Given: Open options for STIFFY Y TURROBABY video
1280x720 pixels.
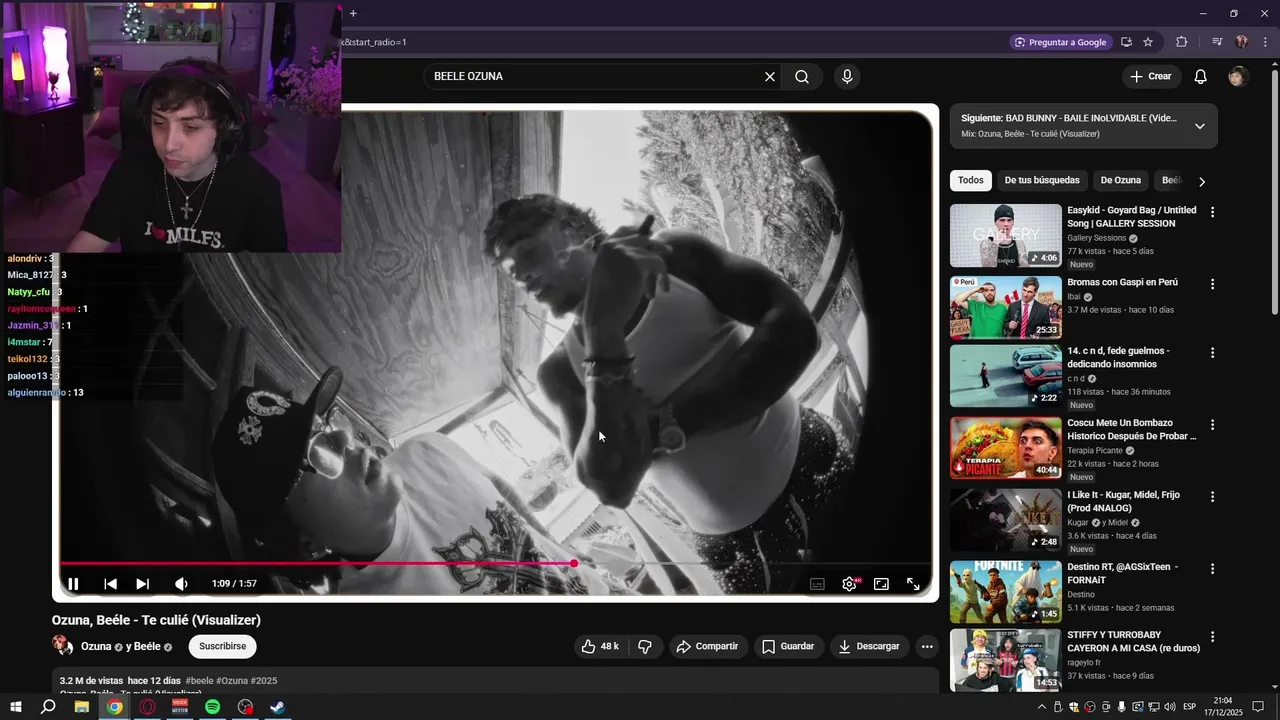Looking at the screenshot, I should (x=1212, y=637).
